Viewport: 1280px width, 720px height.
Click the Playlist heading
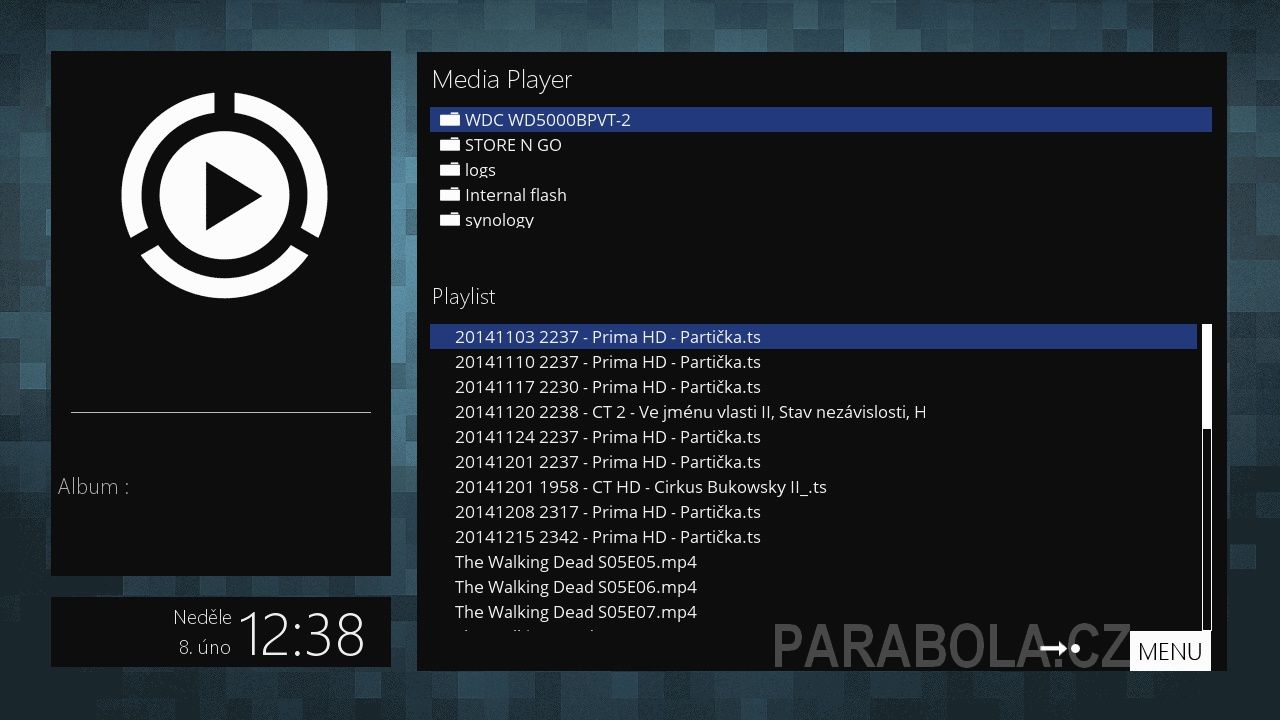(x=463, y=297)
